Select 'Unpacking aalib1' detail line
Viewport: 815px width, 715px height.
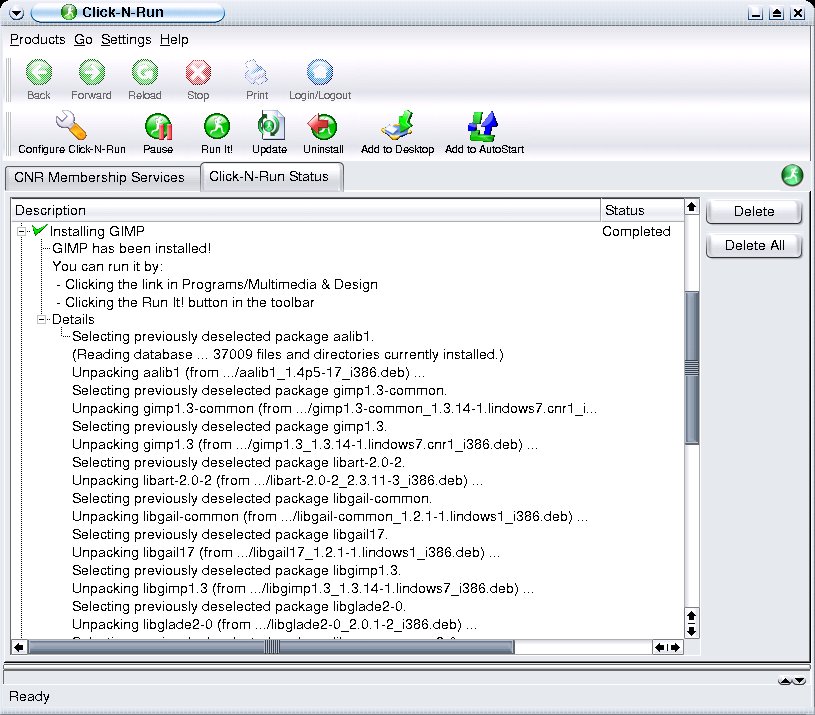click(x=248, y=373)
